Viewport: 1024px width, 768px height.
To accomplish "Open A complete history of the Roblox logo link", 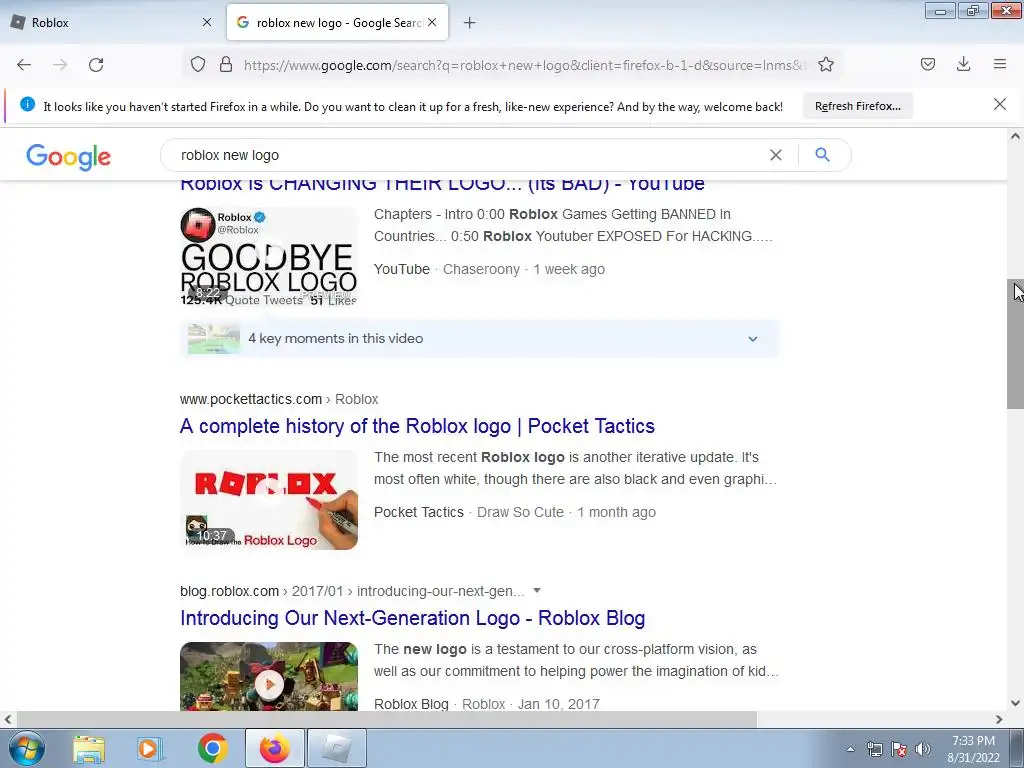I will pos(417,426).
